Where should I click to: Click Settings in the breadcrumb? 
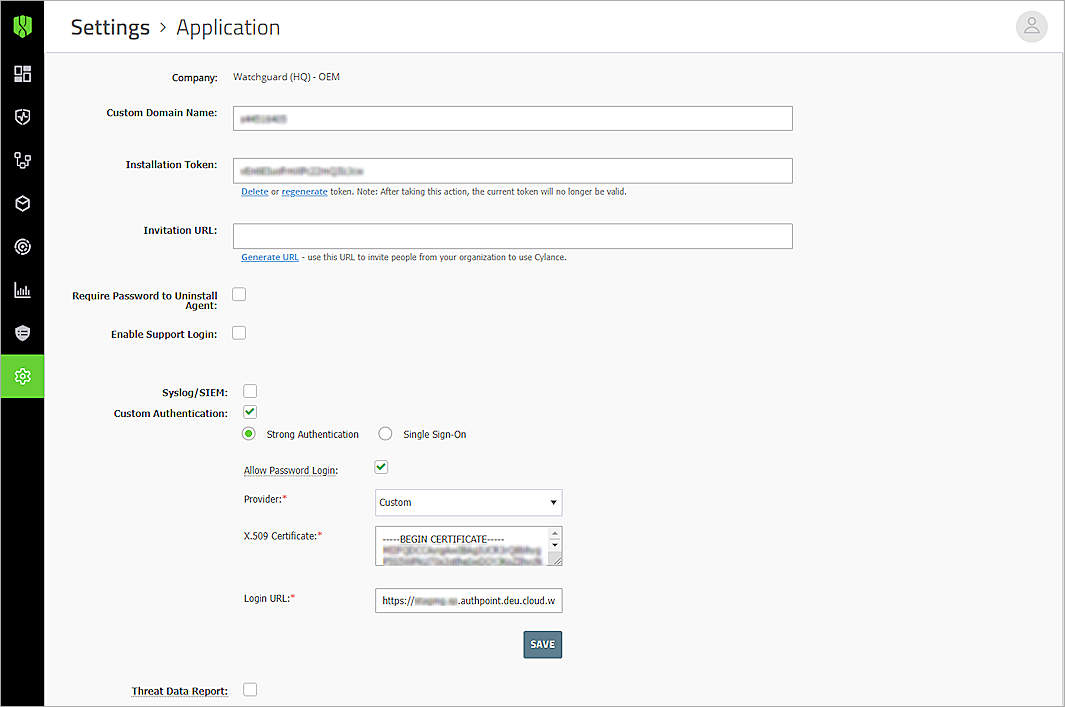pyautogui.click(x=110, y=27)
